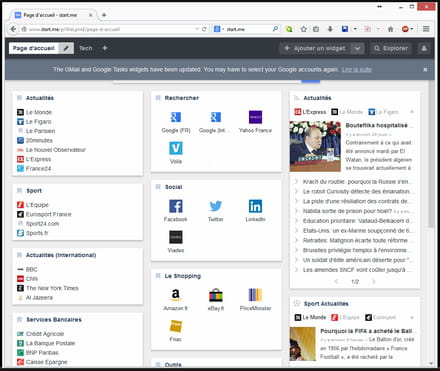
Task: Select the L'Equipe tab in Sport Actualités
Action: pyautogui.click(x=345, y=317)
